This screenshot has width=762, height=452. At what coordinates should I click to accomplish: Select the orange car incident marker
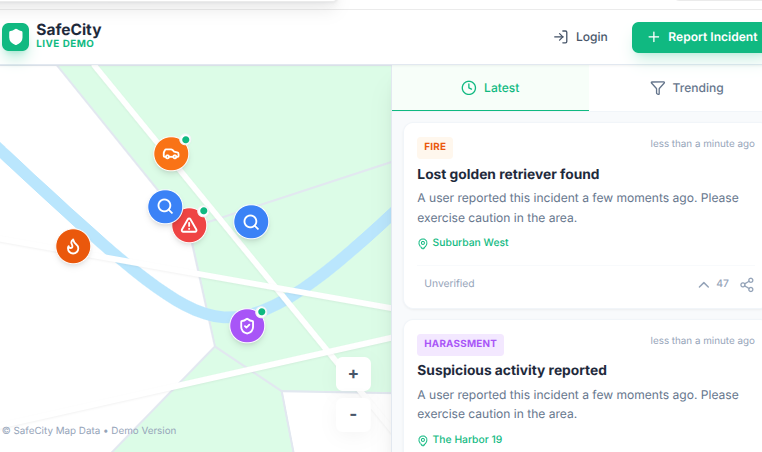(x=171, y=154)
